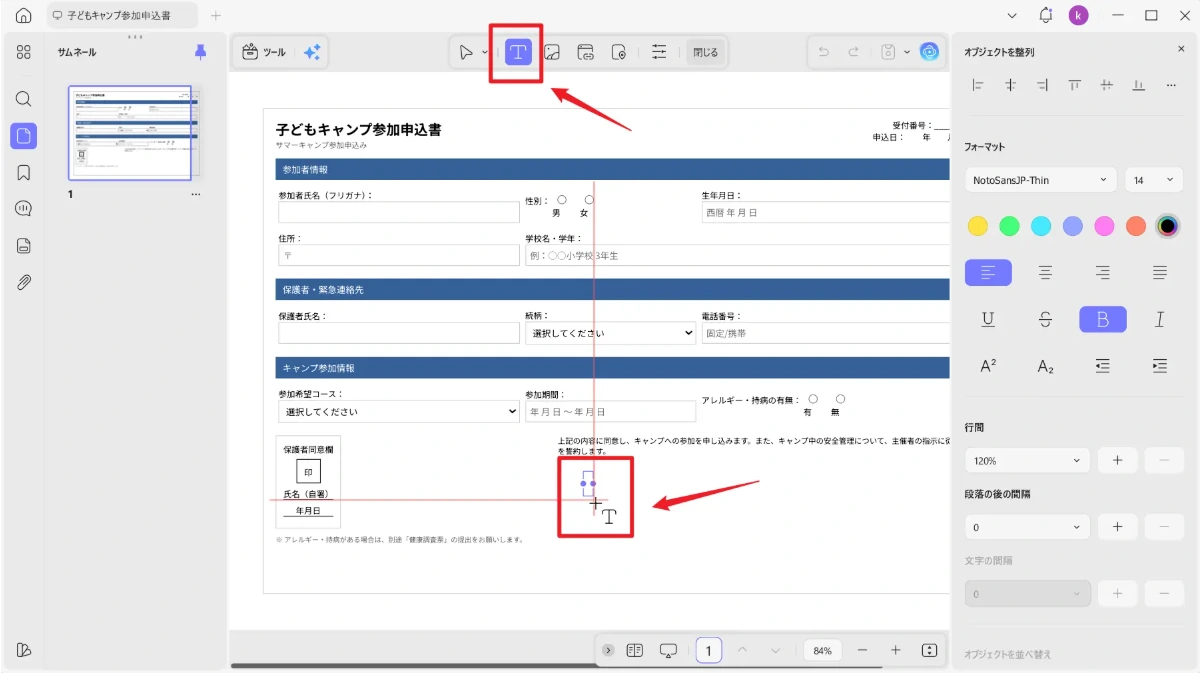The width and height of the screenshot is (1200, 673).
Task: Select page 1 thumbnail
Action: tap(130, 133)
